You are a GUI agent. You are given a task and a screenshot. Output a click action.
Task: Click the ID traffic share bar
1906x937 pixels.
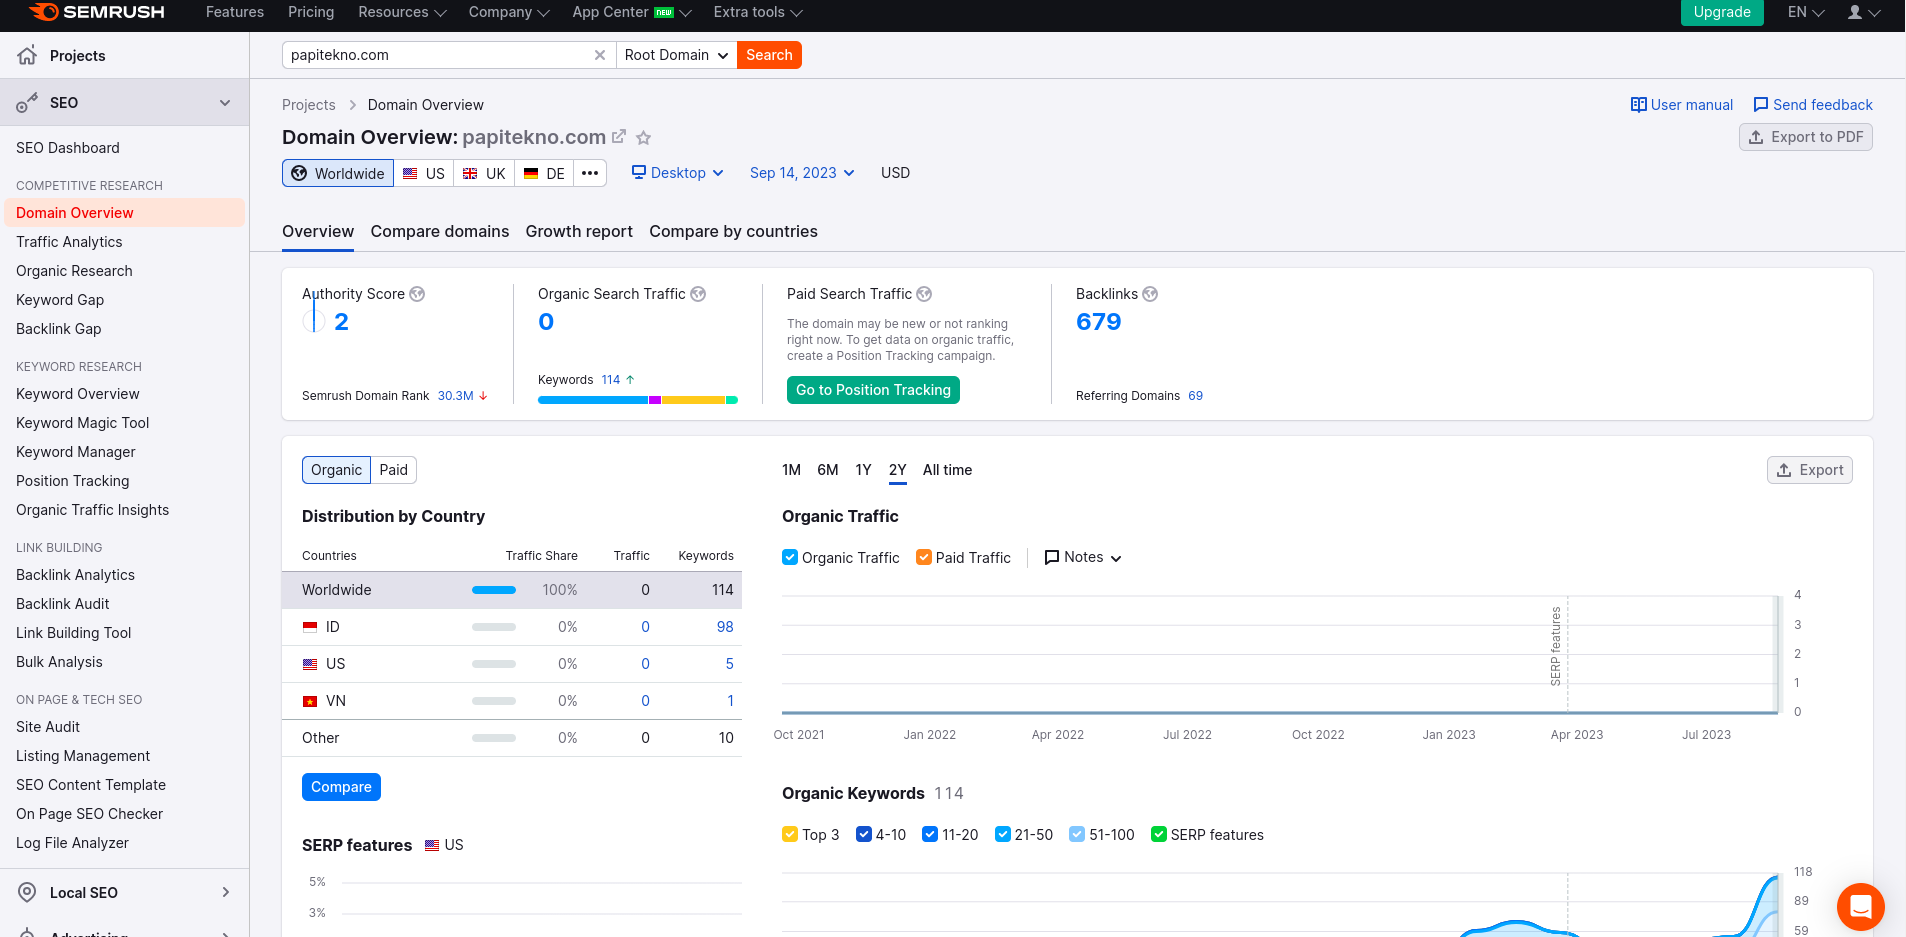(x=494, y=627)
